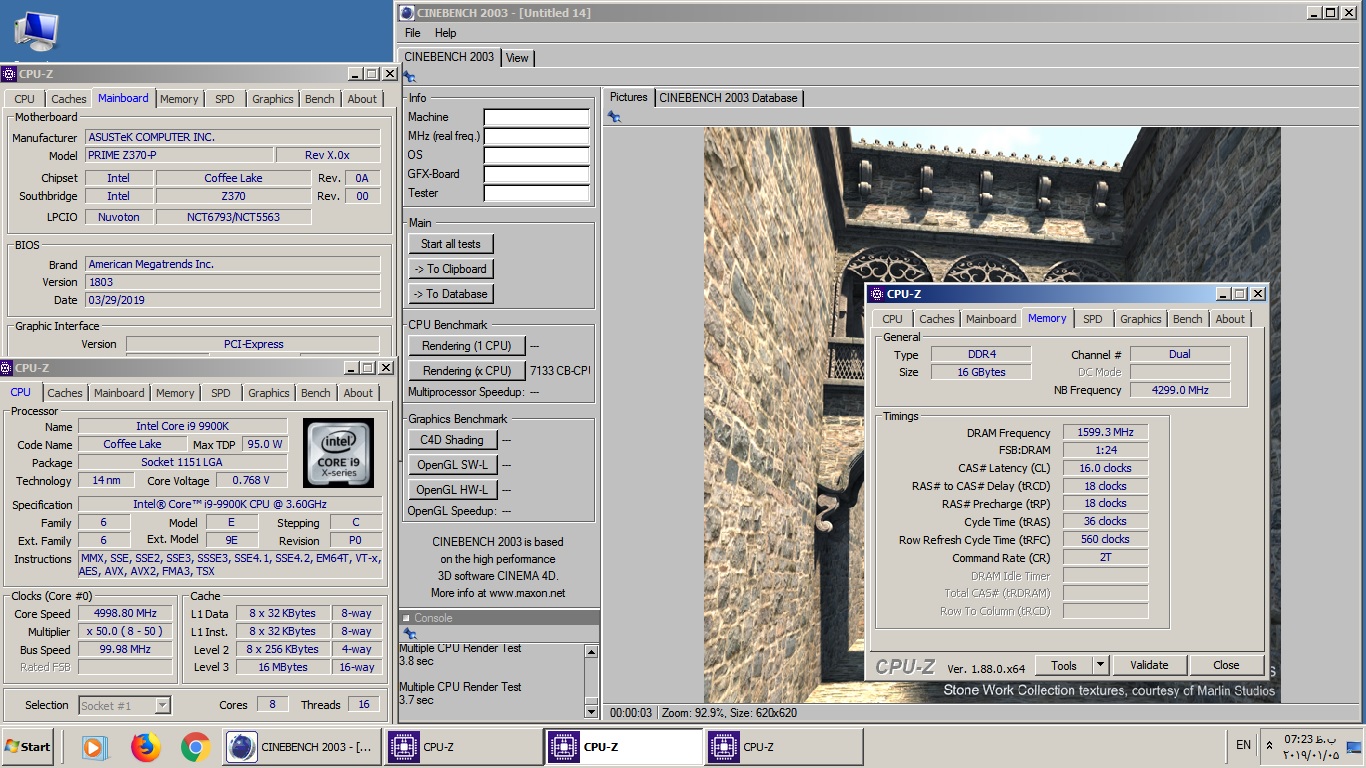The width and height of the screenshot is (1366, 768).
Task: Click the 7133 CB-CPU score text
Action: [560, 371]
